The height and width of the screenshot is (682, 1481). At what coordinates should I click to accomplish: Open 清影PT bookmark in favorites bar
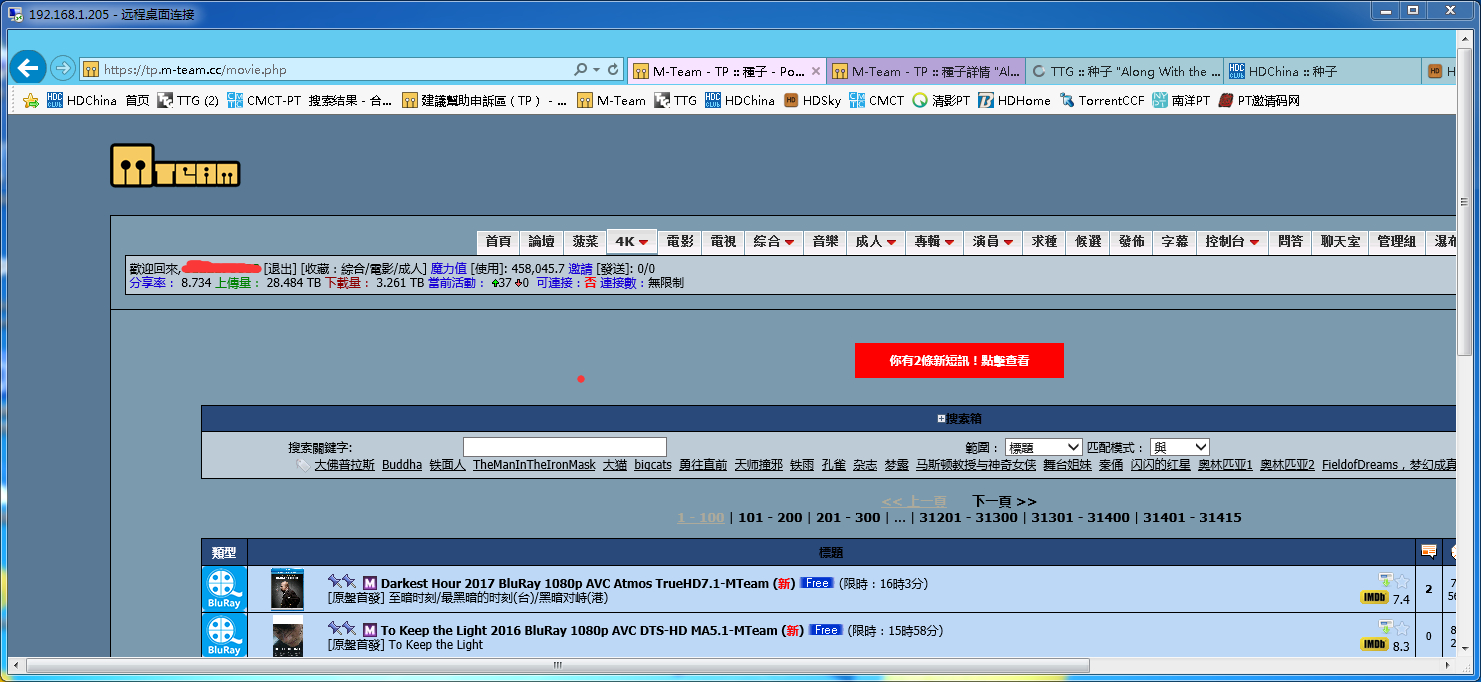click(x=941, y=100)
